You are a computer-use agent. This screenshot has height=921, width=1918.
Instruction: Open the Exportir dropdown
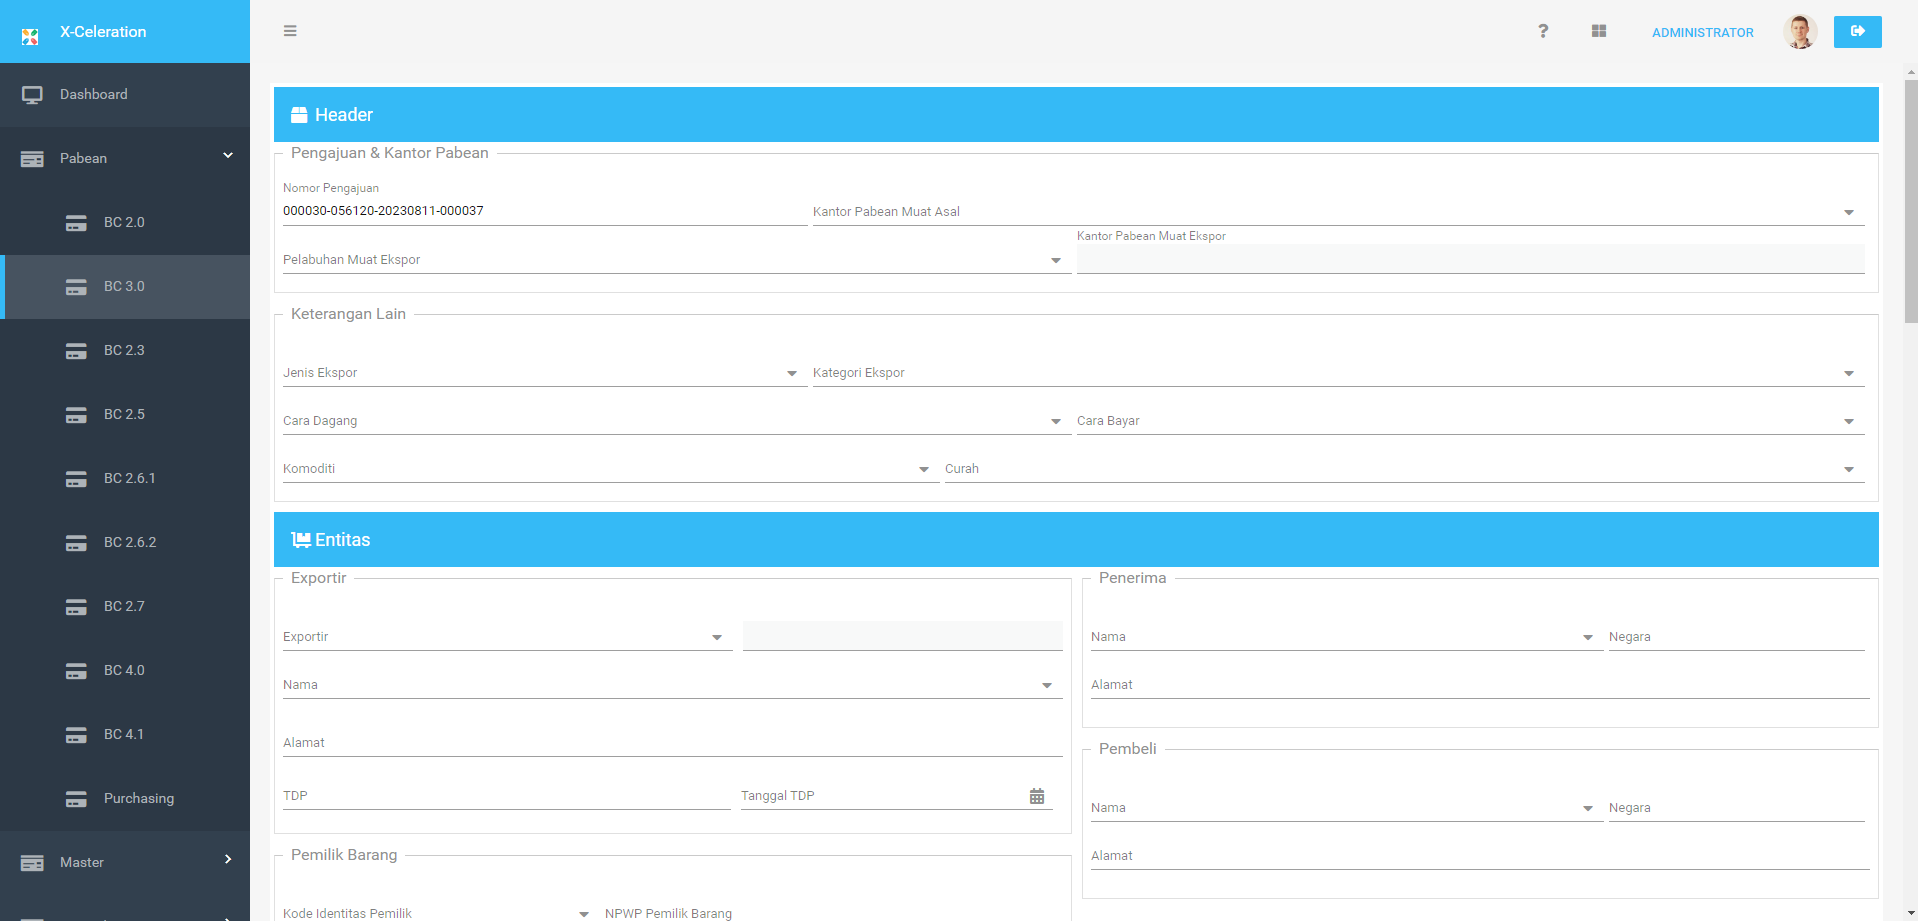[507, 637]
